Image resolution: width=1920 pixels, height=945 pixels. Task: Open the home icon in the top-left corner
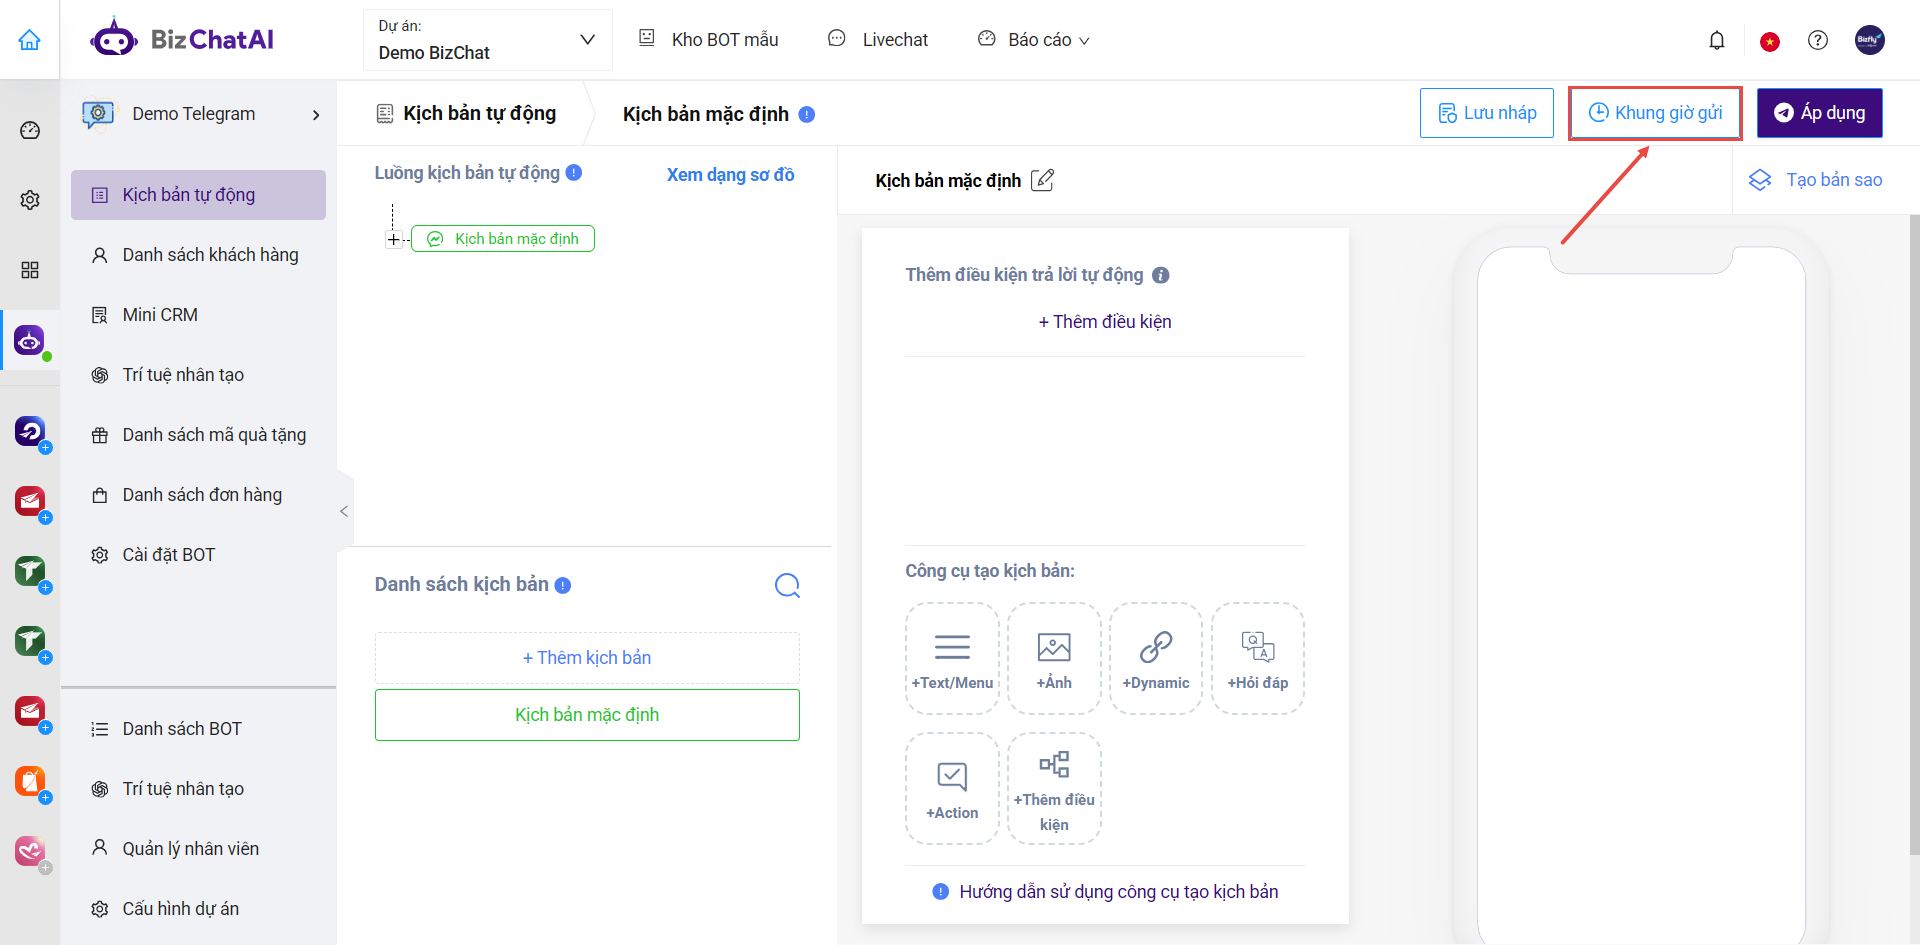click(30, 40)
